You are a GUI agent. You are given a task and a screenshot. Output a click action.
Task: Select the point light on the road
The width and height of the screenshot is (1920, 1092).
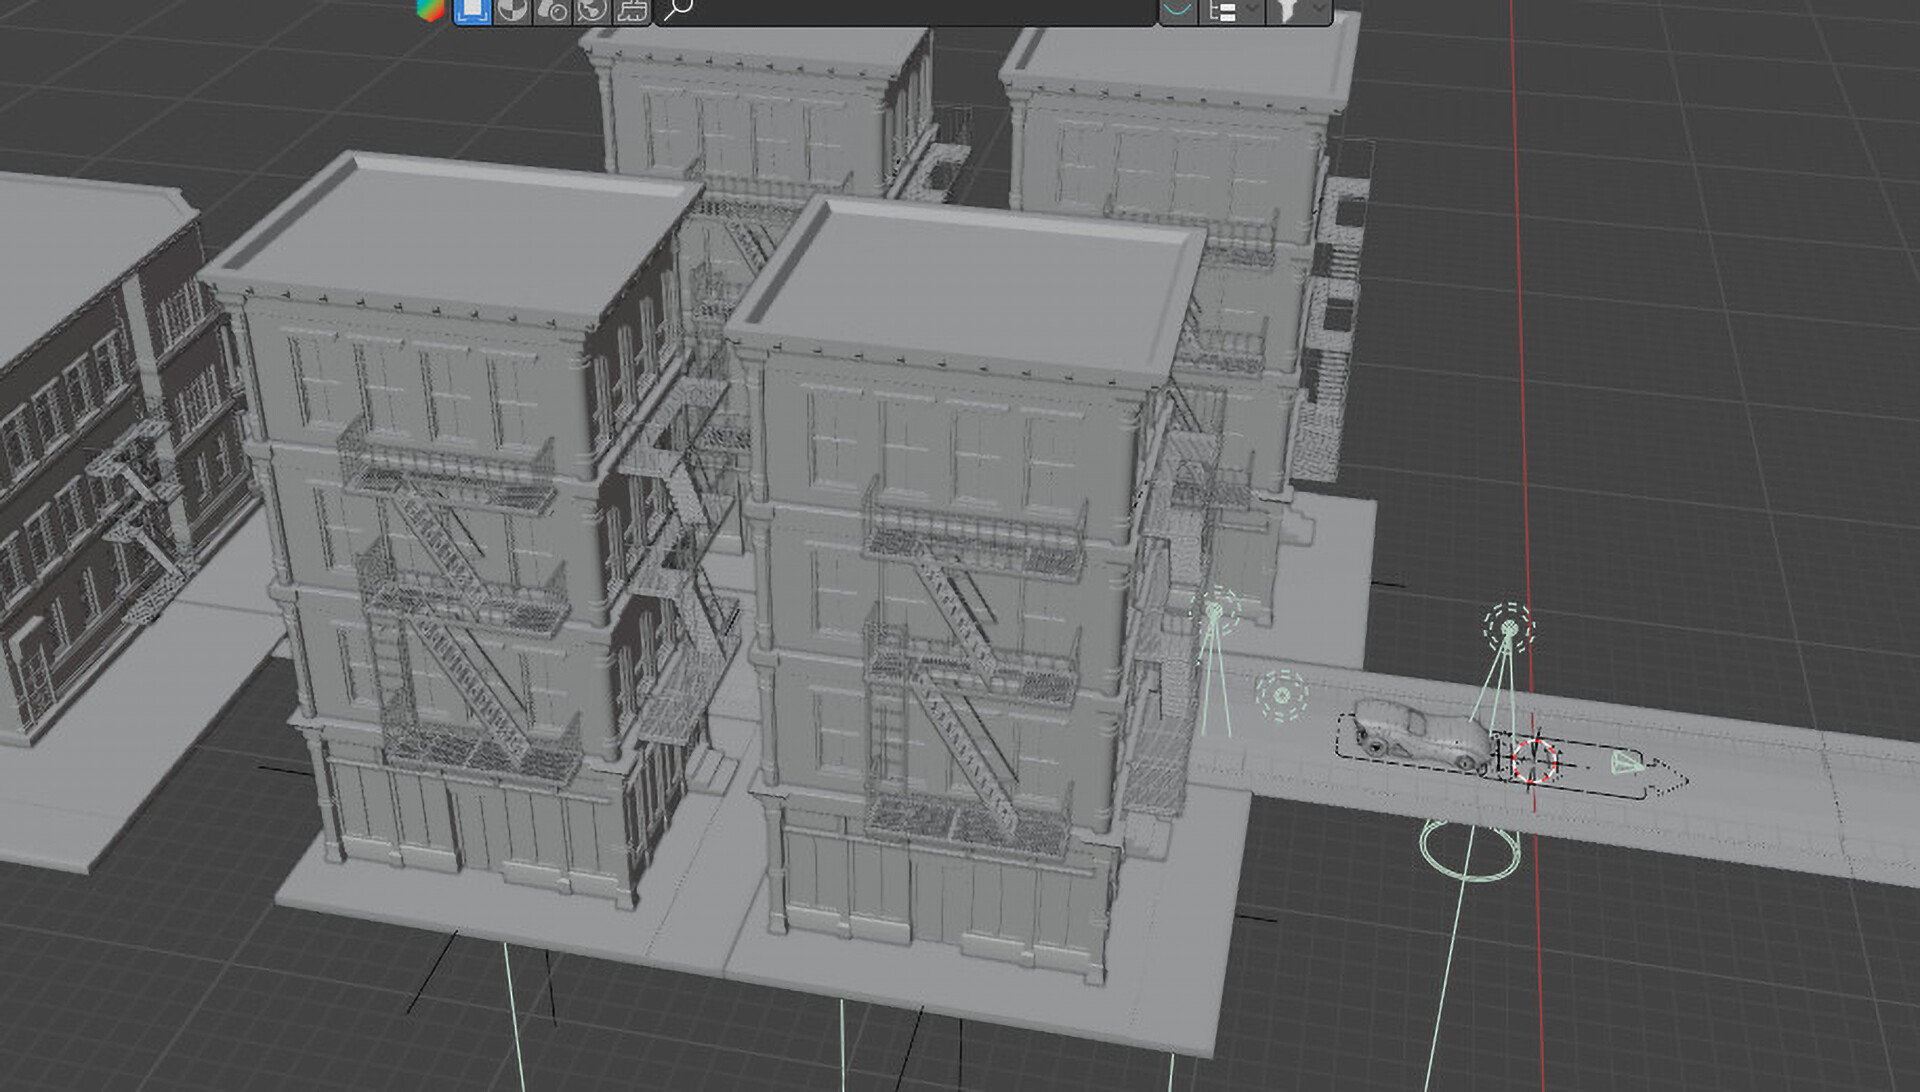(1281, 694)
